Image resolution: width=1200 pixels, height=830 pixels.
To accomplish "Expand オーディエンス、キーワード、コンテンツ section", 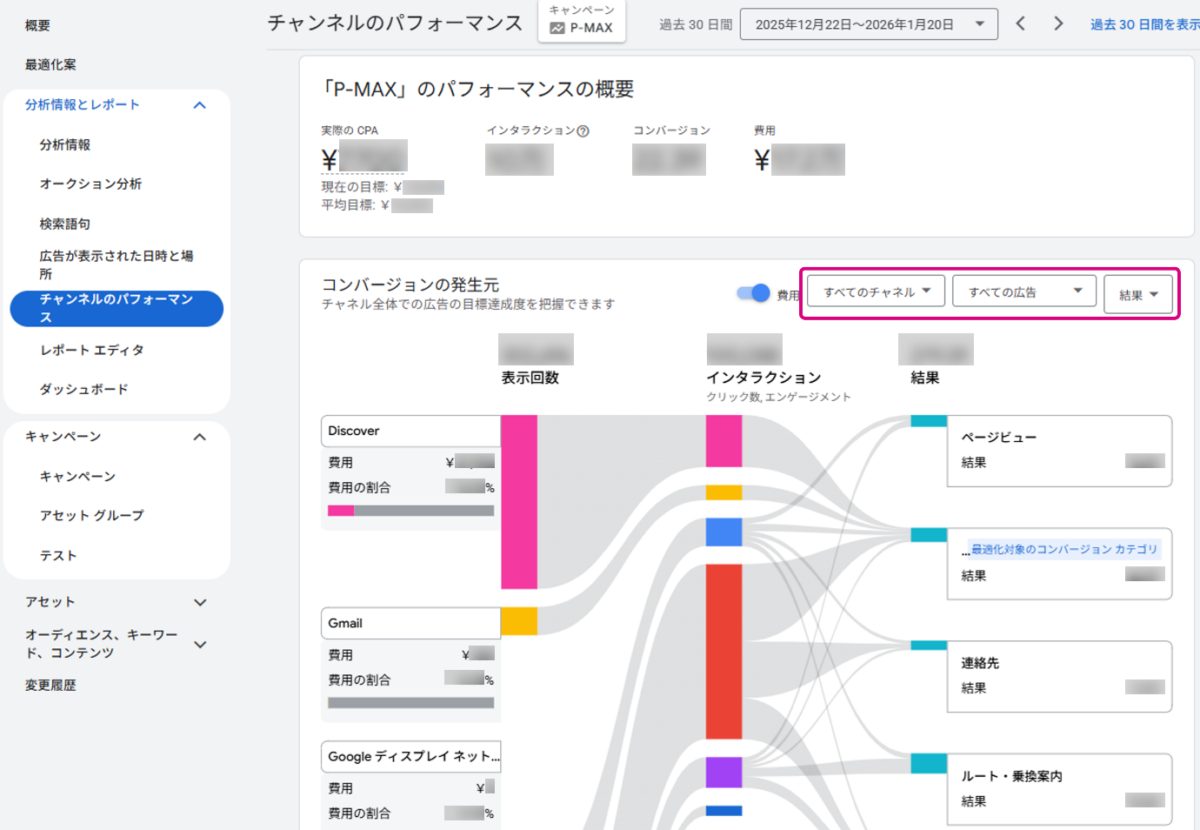I will [199, 644].
